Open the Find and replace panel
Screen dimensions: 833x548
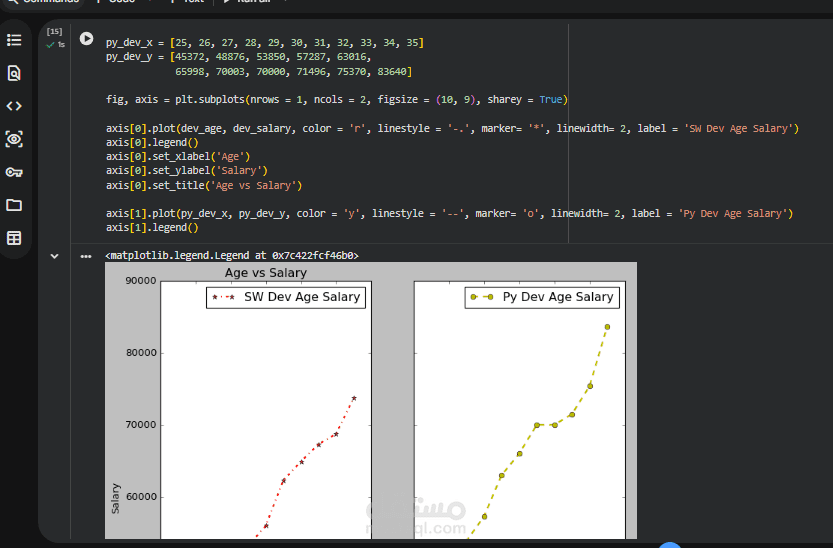(14, 73)
